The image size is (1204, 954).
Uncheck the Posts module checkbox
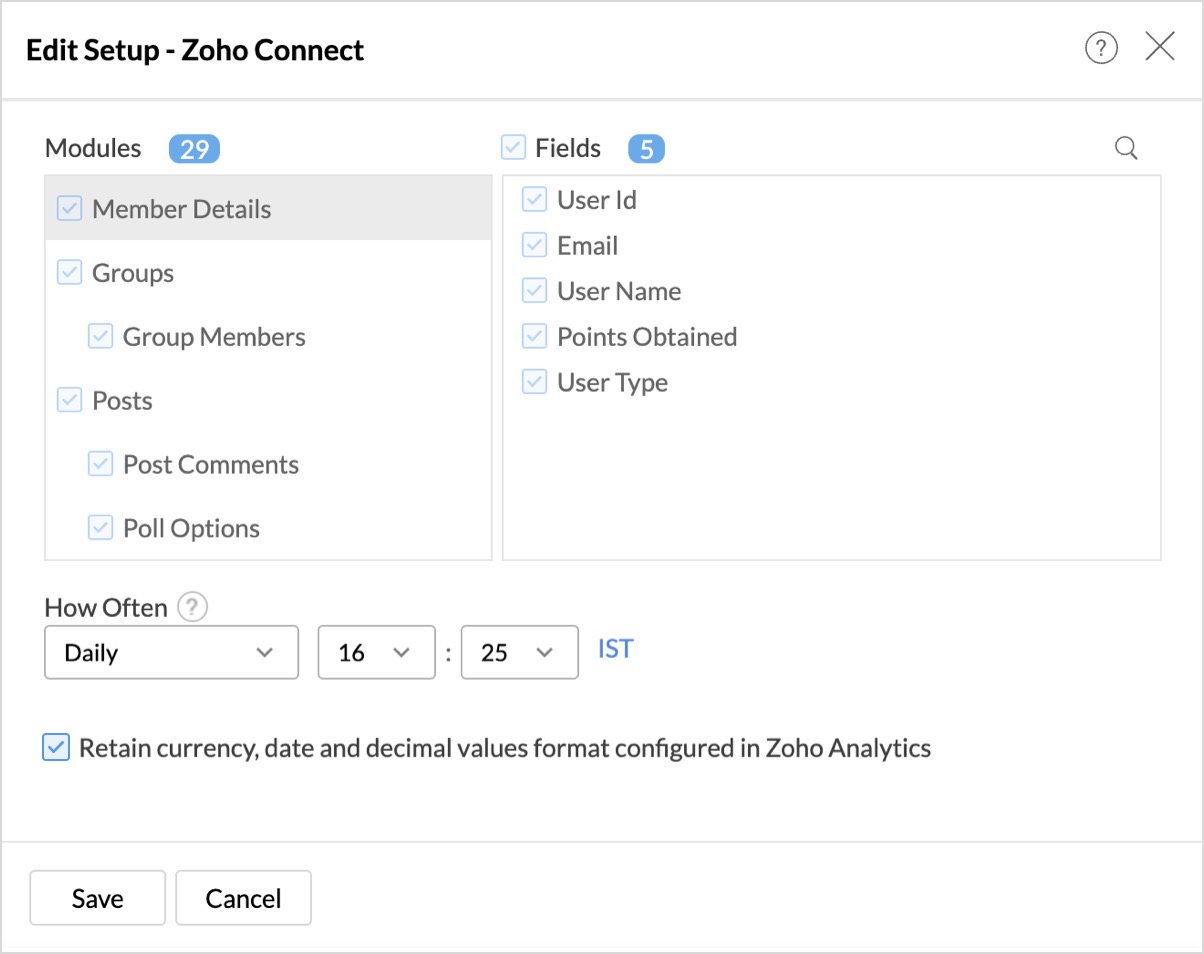69,401
